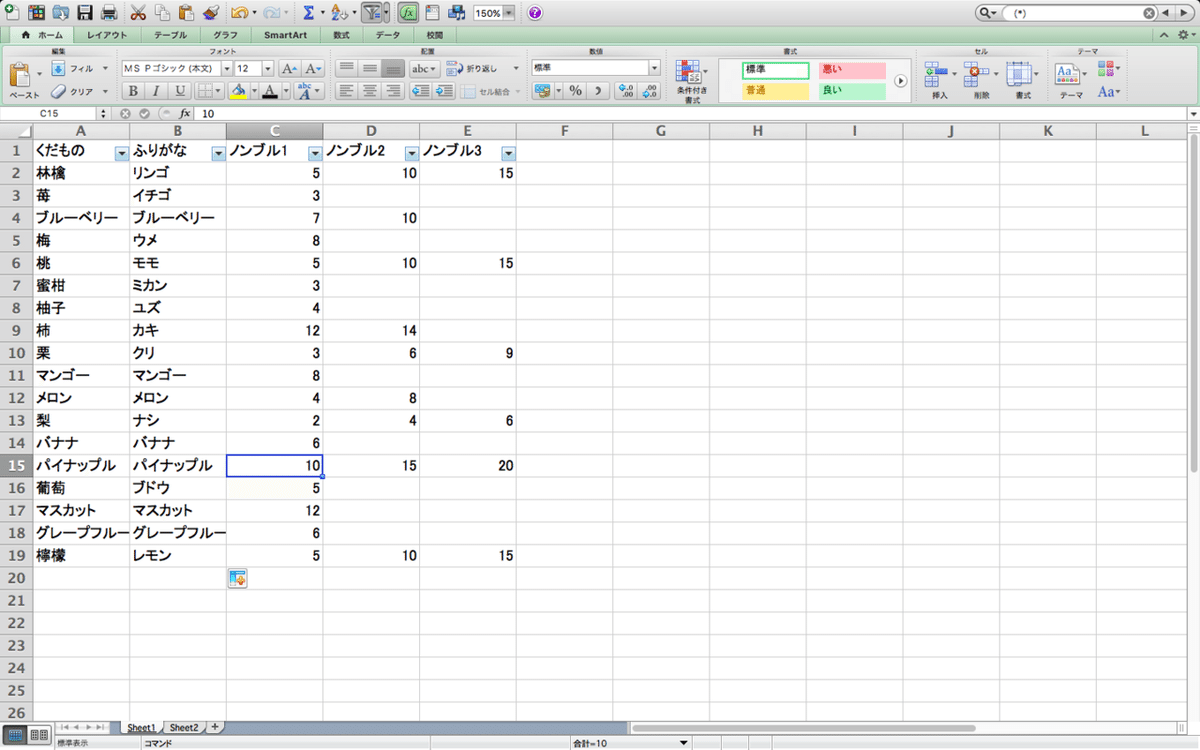Click the Conditional Formatting icon
1200x750 pixels.
(687, 73)
